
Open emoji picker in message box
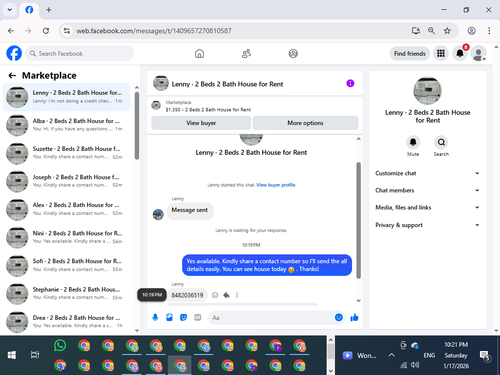click(x=339, y=317)
